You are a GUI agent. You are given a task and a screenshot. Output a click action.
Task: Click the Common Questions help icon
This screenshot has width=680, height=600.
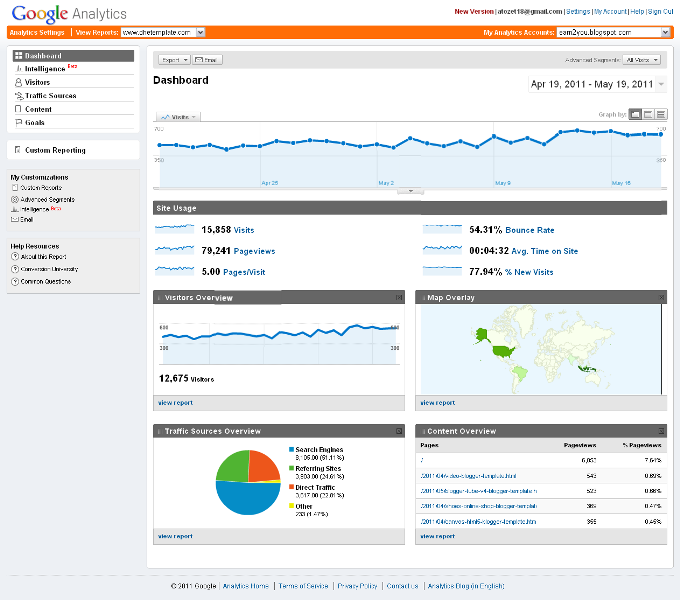coord(15,281)
